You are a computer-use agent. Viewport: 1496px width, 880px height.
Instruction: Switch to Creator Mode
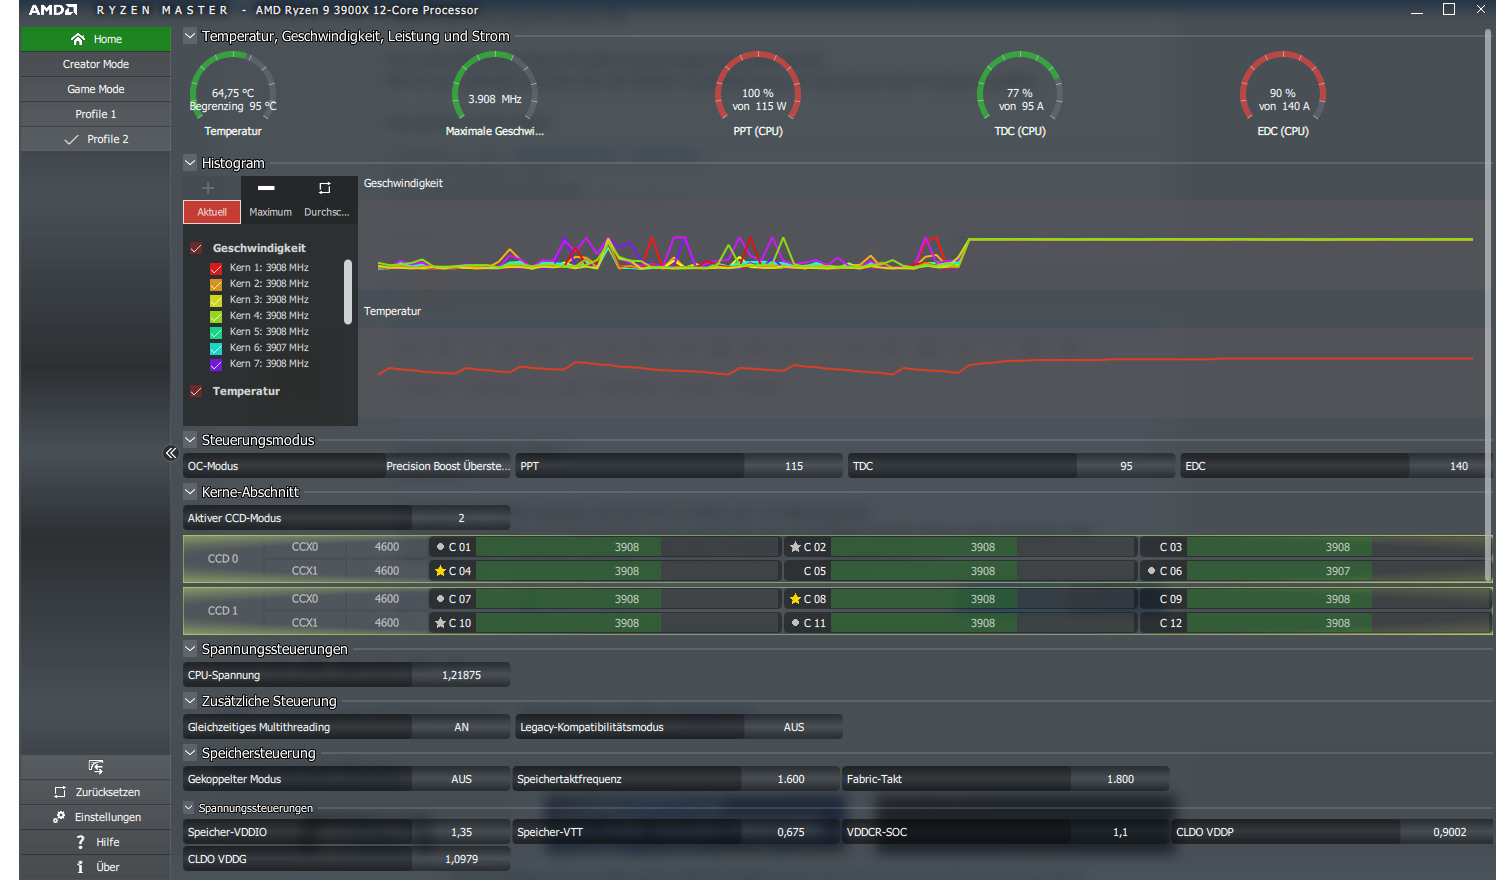(x=96, y=64)
